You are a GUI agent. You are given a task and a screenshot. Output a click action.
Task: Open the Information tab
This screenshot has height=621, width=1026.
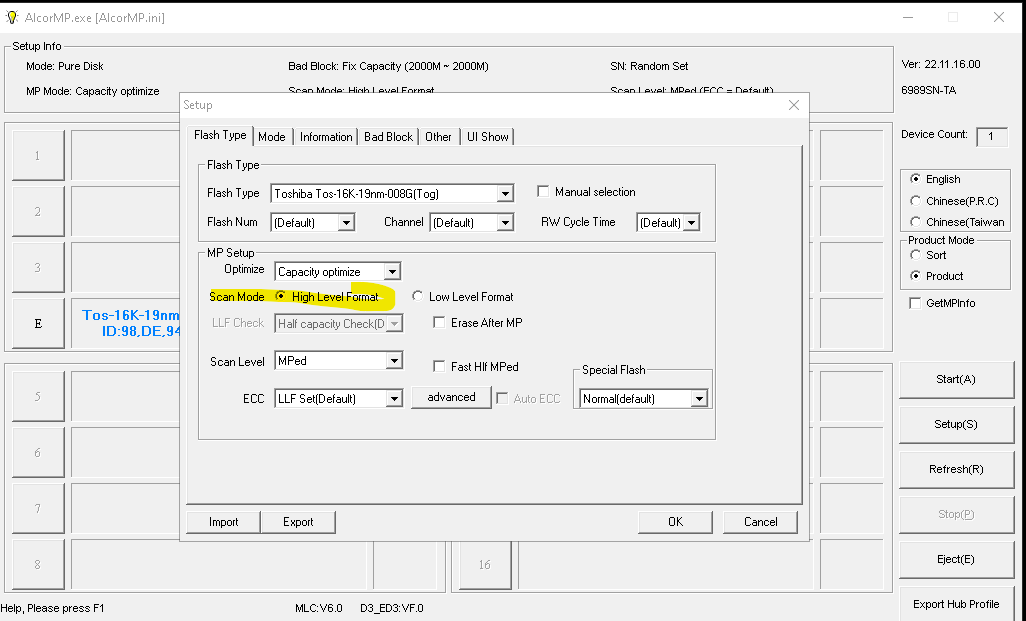point(326,137)
